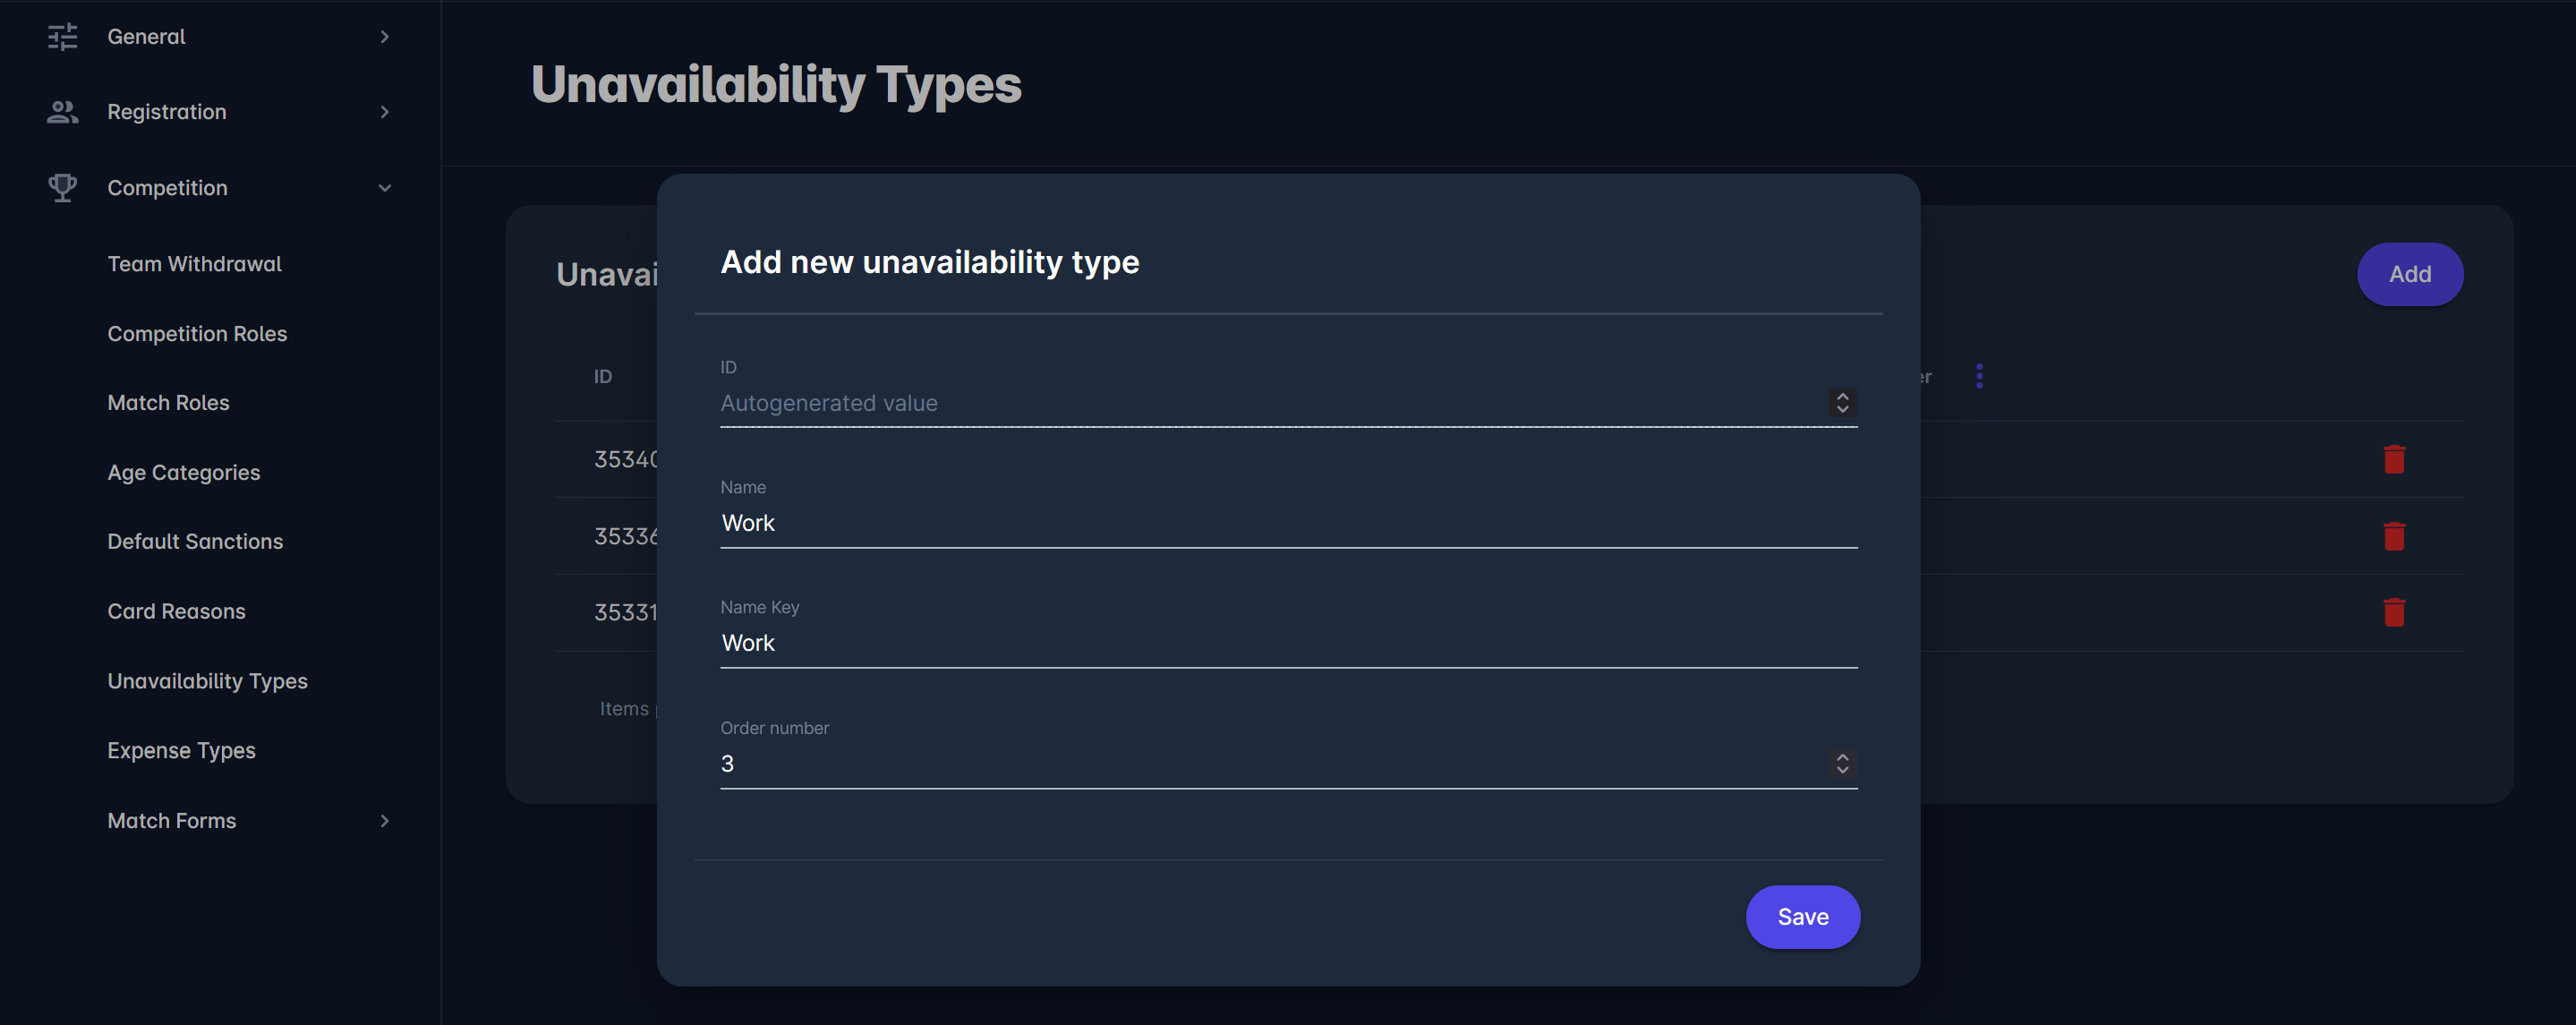2576x1025 pixels.
Task: Delete the first unavailability type row
Action: click(x=2393, y=460)
